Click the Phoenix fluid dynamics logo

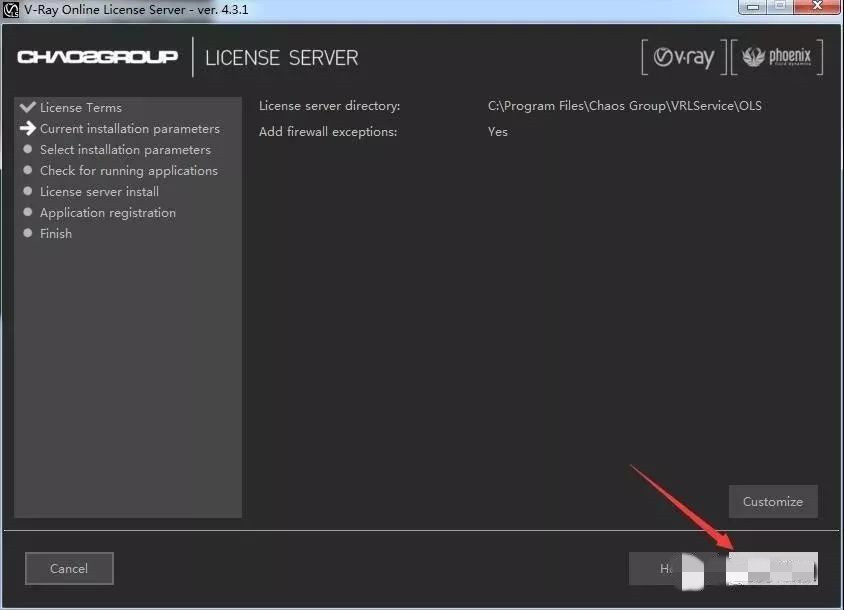777,58
